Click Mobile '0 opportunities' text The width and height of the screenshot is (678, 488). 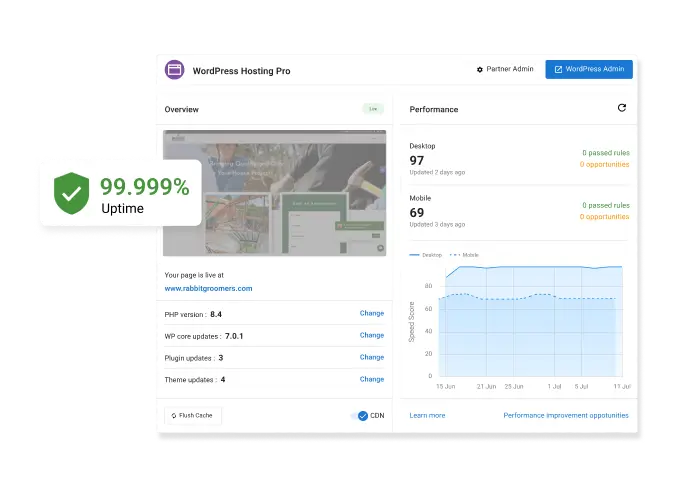pyautogui.click(x=604, y=217)
